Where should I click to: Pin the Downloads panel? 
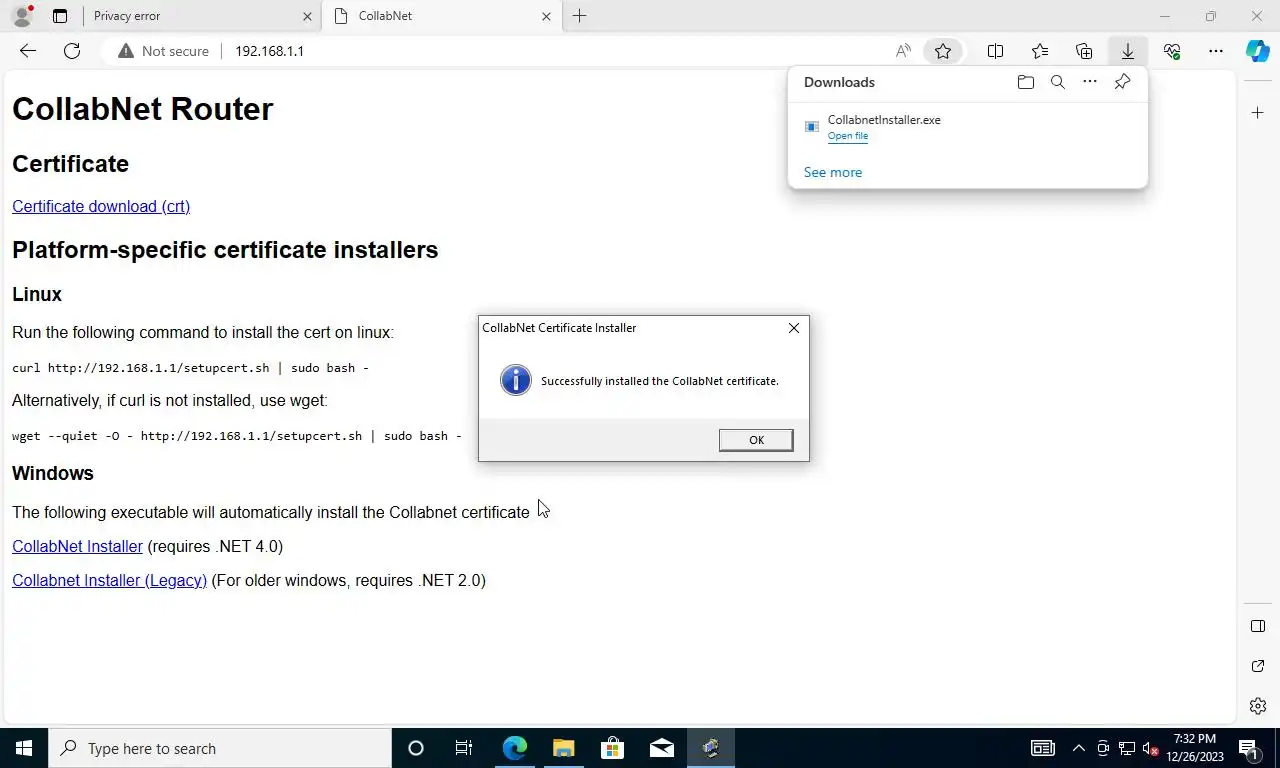1122,82
